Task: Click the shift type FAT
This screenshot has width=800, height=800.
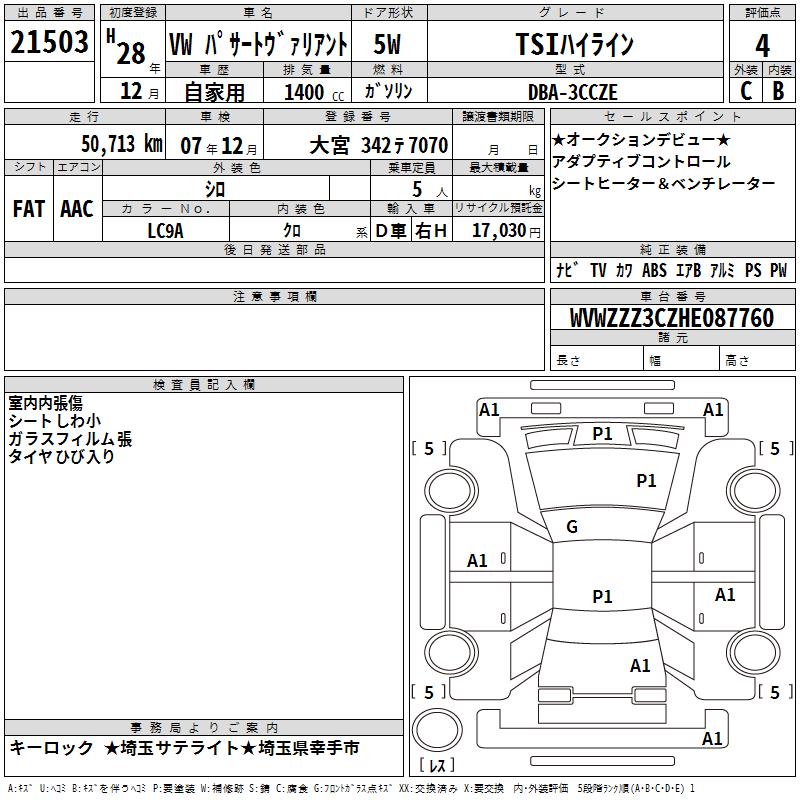Action: [x=29, y=209]
